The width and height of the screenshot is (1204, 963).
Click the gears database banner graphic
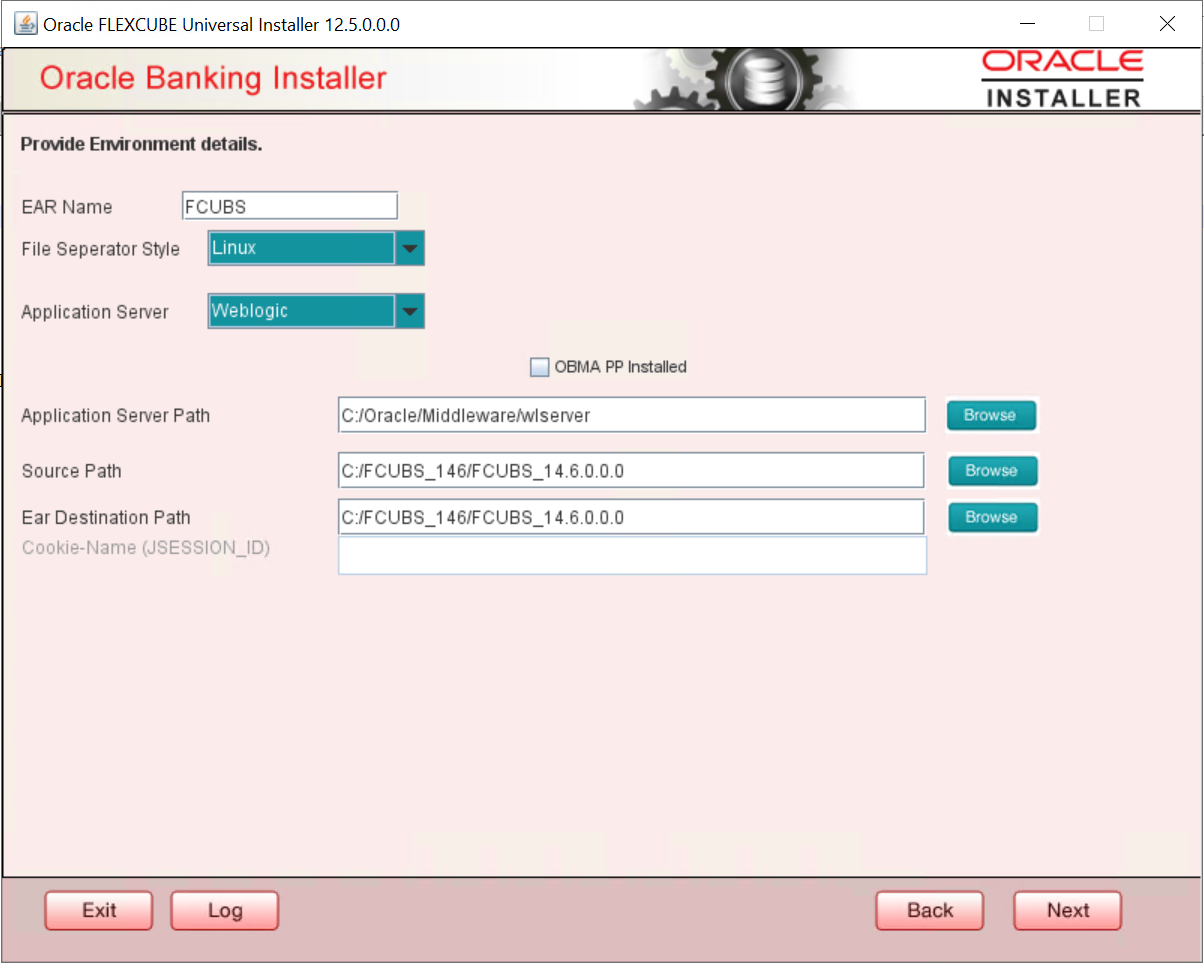(744, 79)
